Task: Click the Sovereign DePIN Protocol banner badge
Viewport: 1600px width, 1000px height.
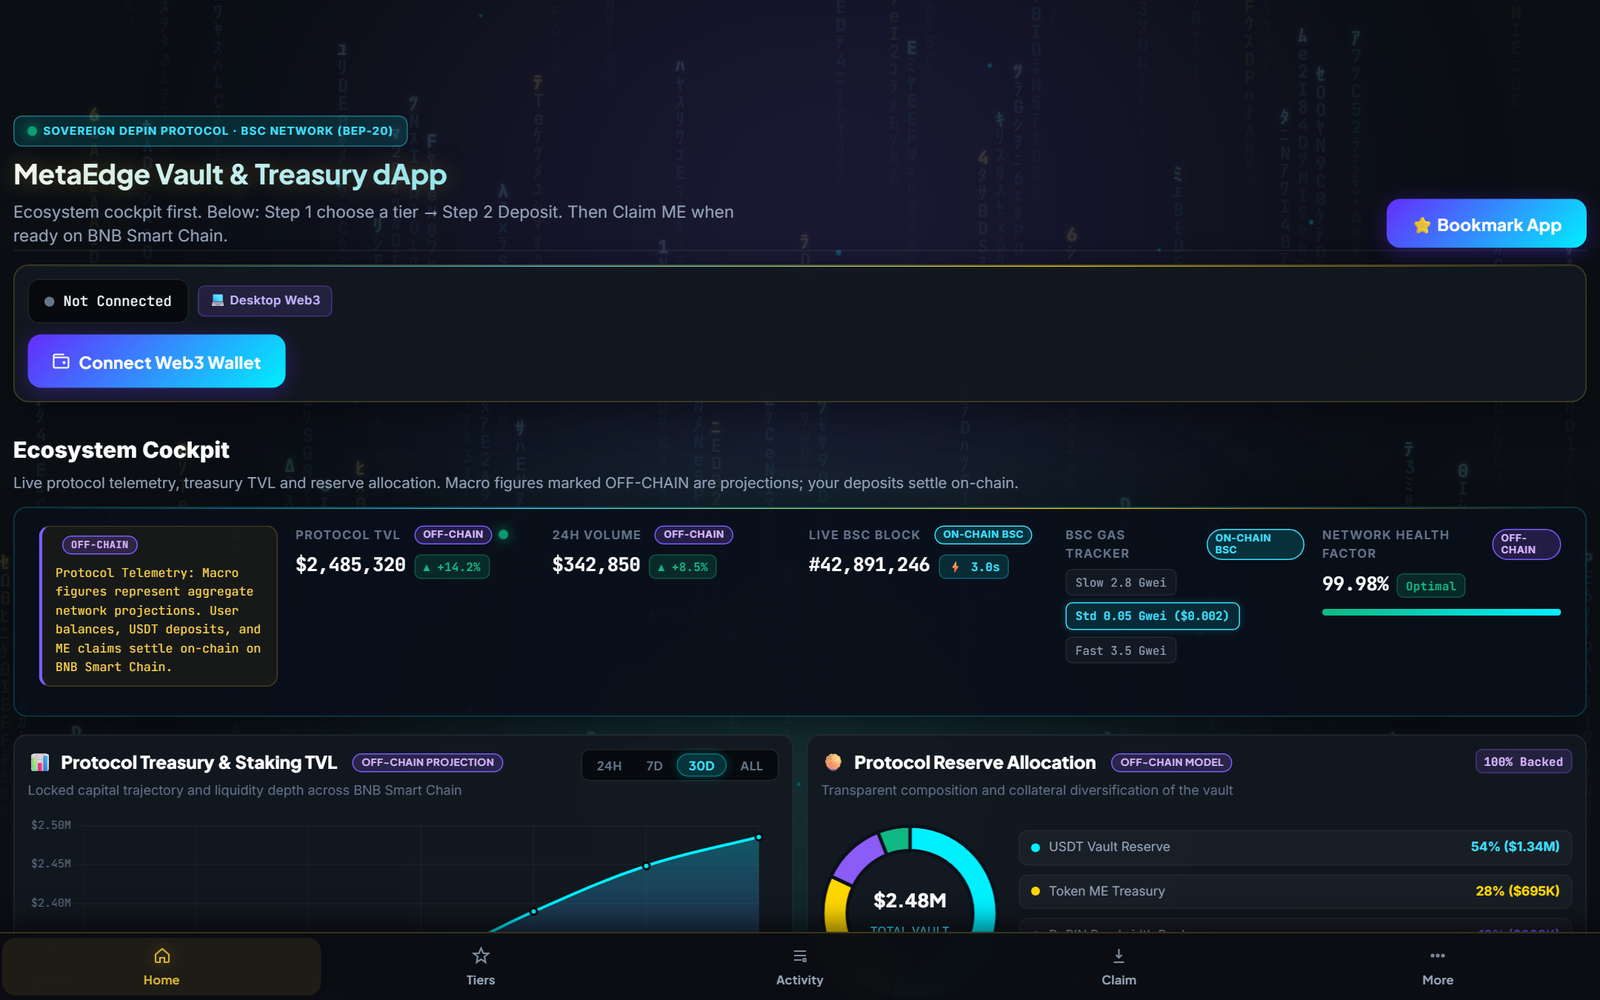Action: pyautogui.click(x=210, y=131)
